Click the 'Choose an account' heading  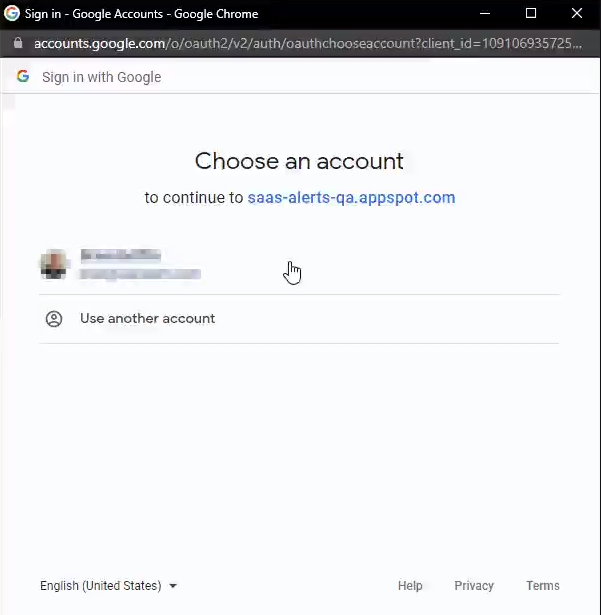[299, 161]
